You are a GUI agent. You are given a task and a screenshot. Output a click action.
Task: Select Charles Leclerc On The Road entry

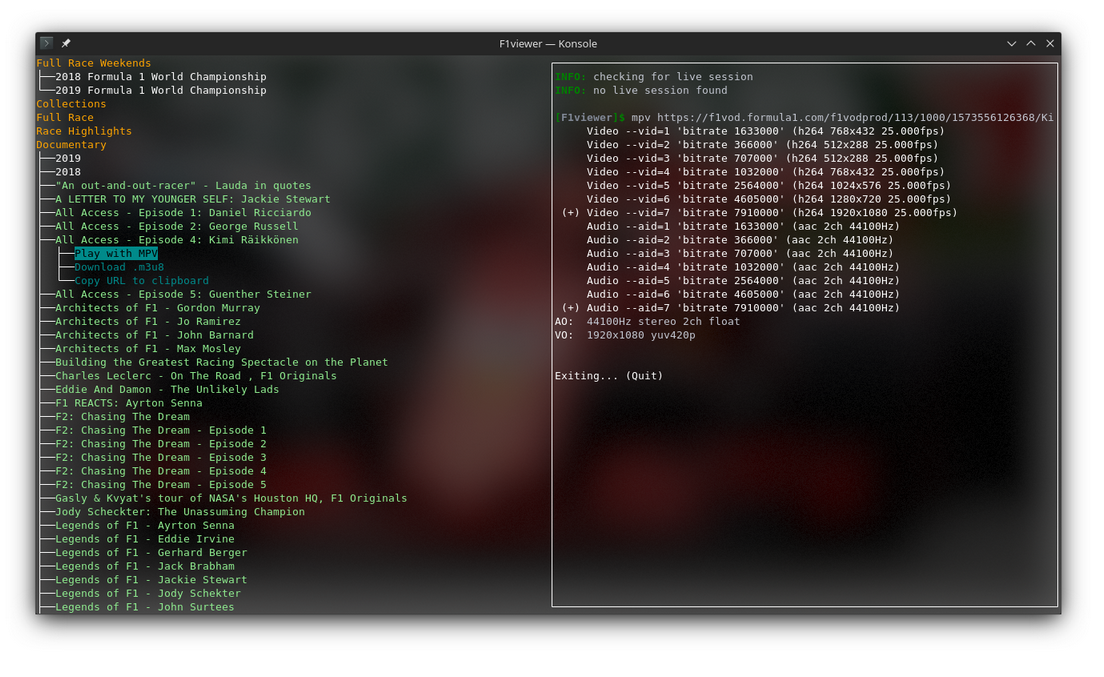[196, 376]
